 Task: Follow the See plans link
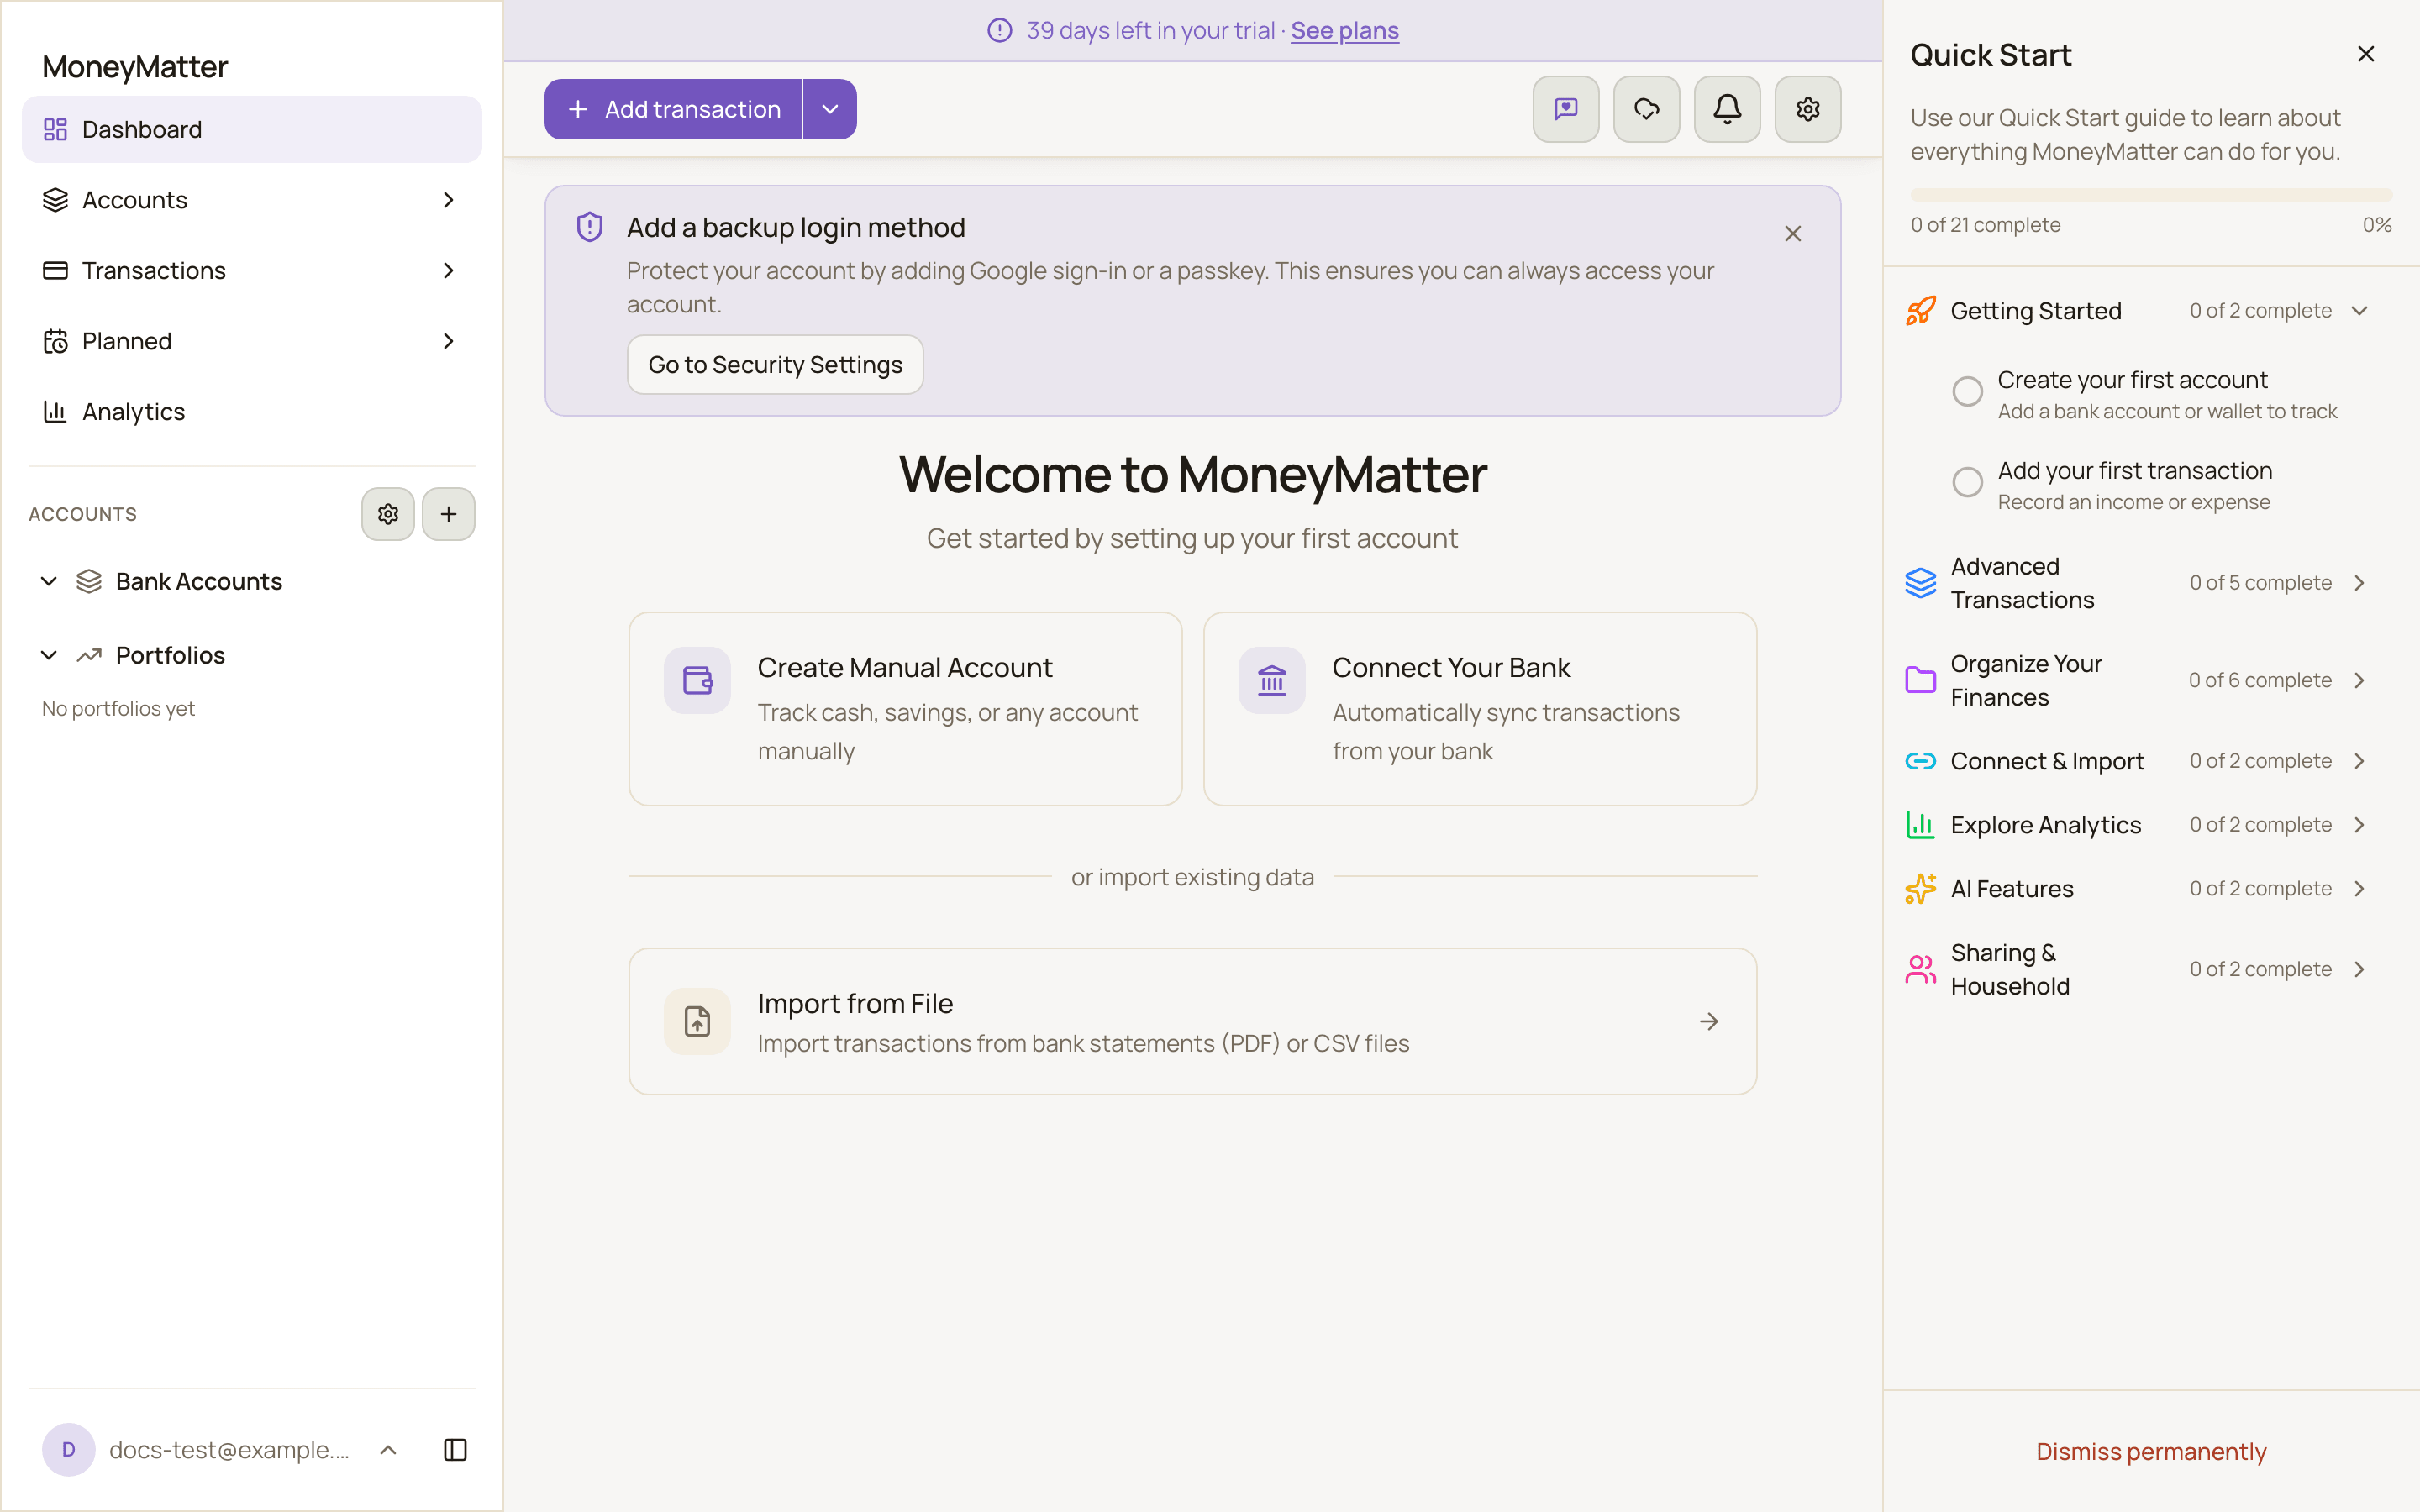(x=1344, y=30)
